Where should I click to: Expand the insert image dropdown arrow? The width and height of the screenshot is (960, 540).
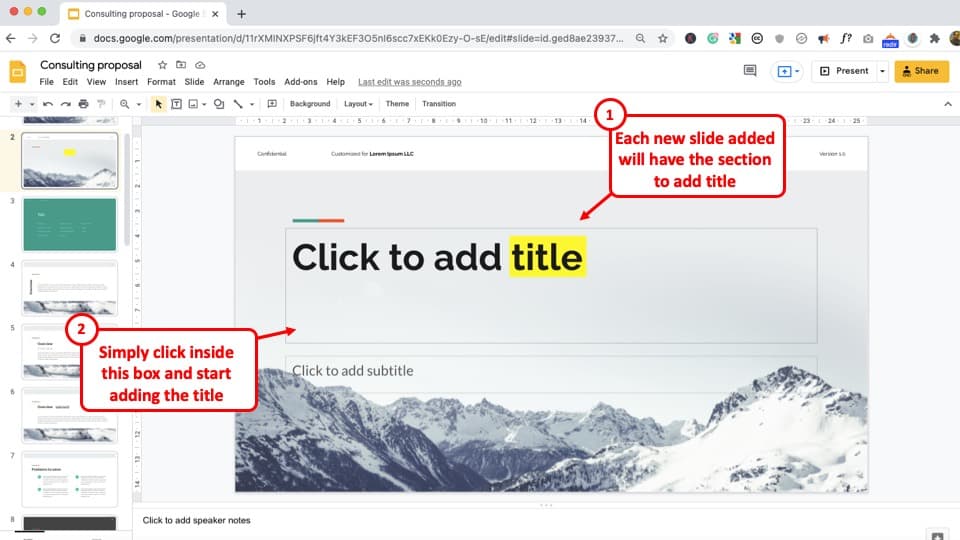(x=204, y=104)
